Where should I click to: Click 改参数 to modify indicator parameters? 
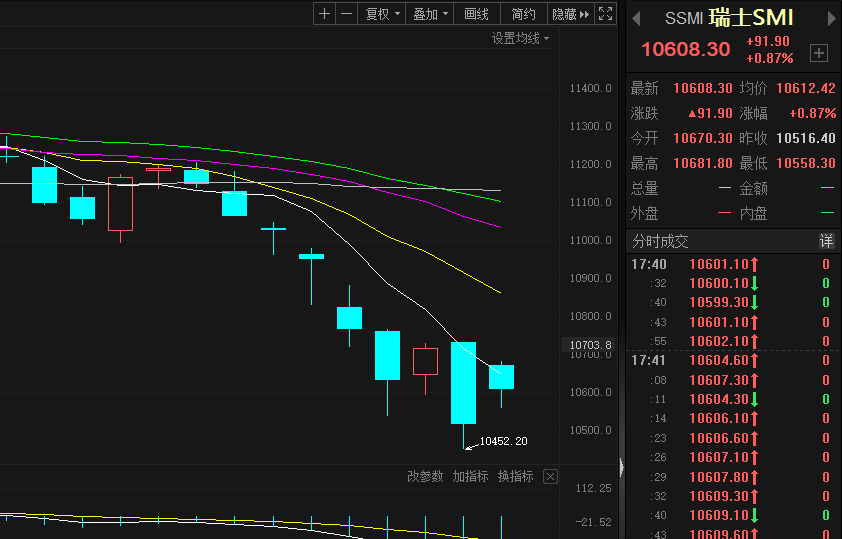[x=425, y=477]
